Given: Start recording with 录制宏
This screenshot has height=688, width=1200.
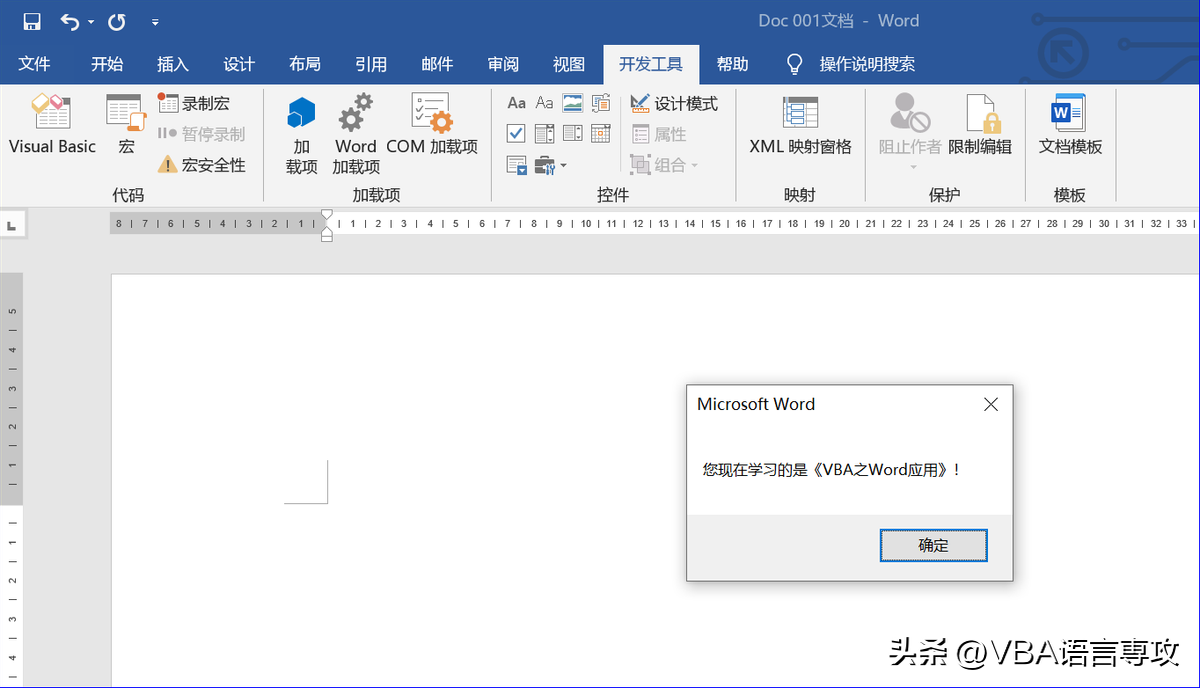Looking at the screenshot, I should coord(194,103).
